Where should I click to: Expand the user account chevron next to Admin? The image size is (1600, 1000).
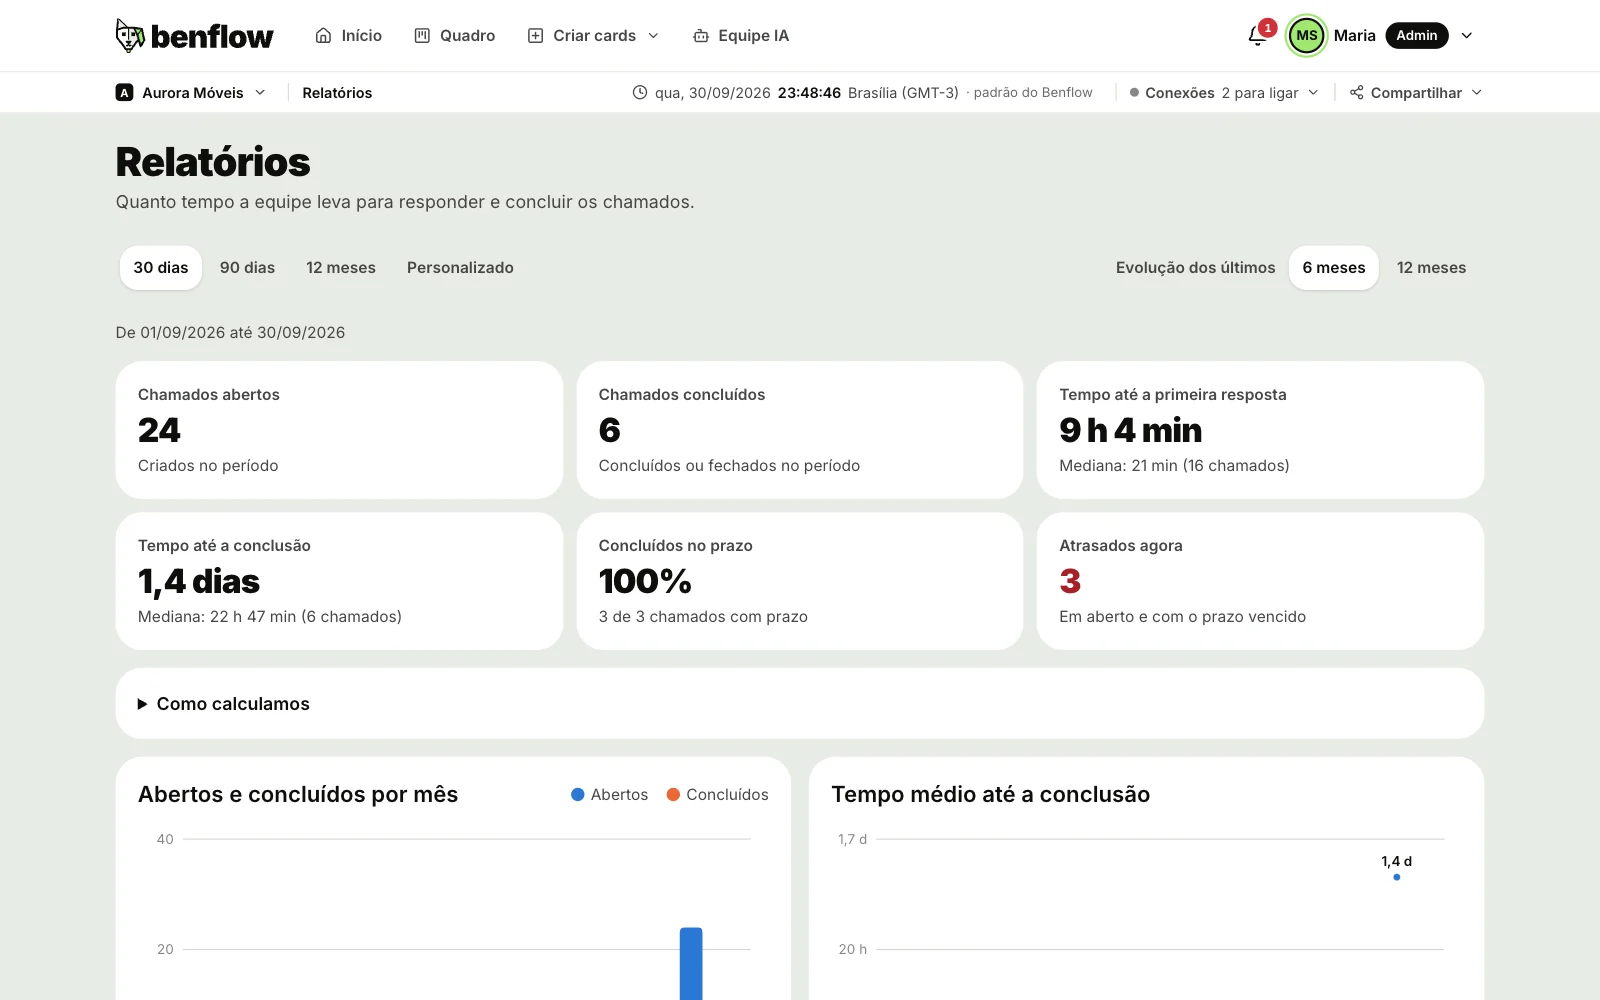tap(1467, 36)
